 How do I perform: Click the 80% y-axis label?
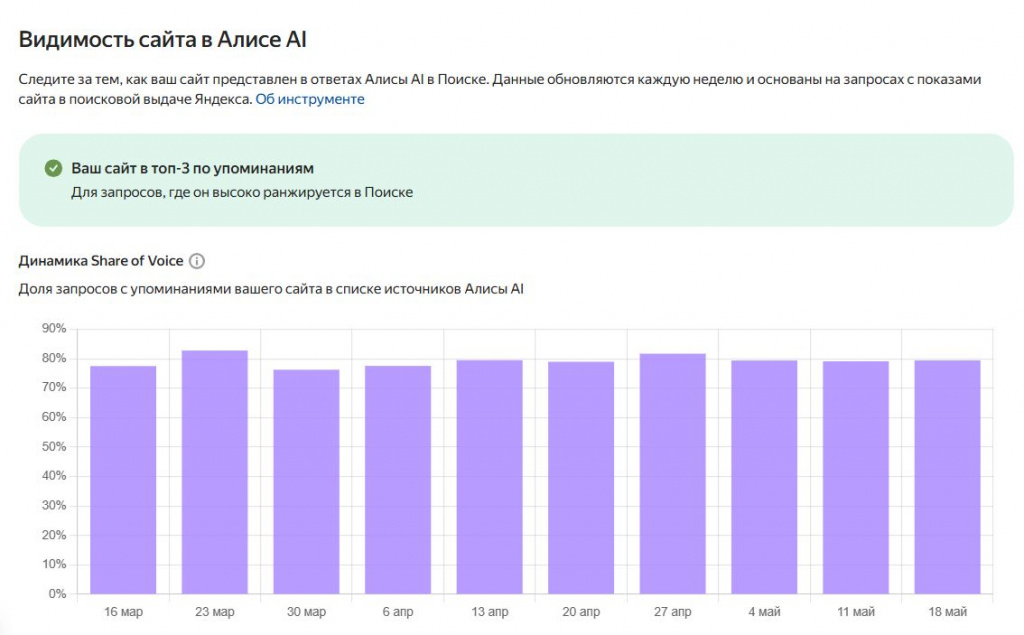tap(54, 358)
